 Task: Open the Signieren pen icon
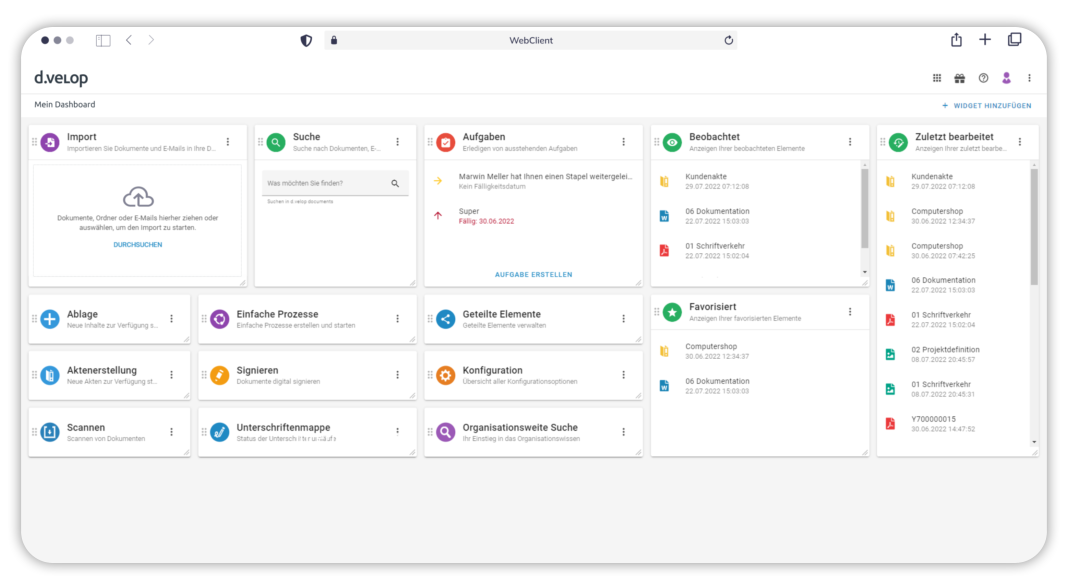click(x=220, y=376)
